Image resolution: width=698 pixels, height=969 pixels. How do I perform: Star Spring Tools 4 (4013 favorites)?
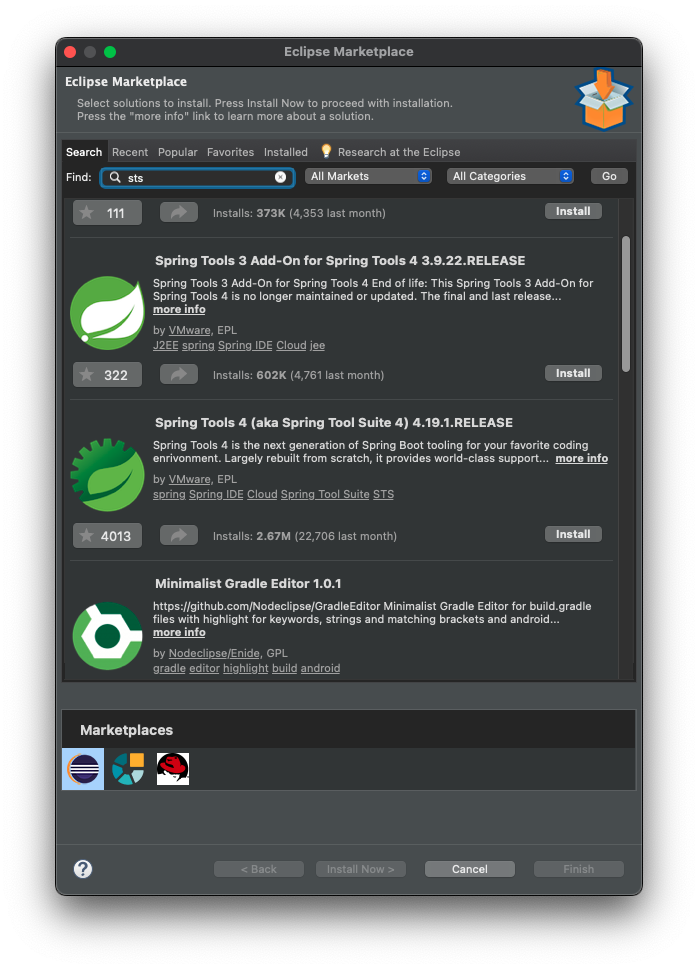coord(108,536)
